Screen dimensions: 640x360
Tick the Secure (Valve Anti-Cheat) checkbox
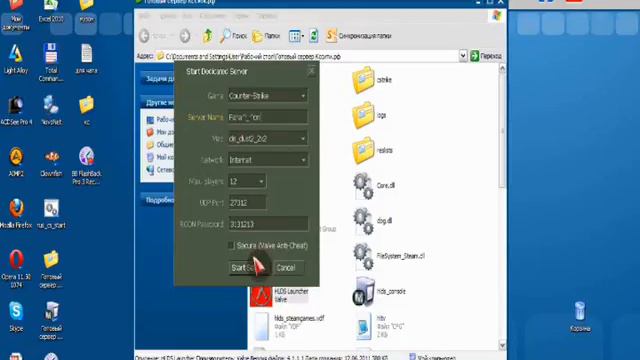231,245
